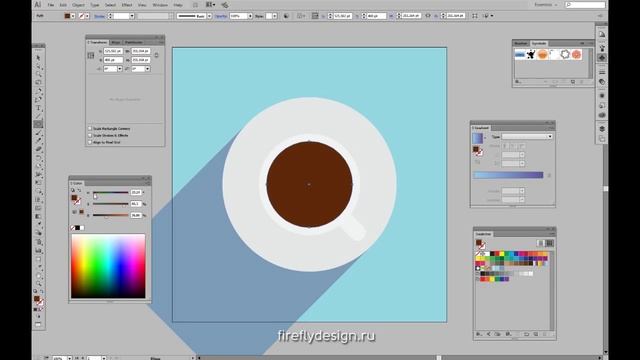The height and width of the screenshot is (360, 640).
Task: Open the Gradient Type dropdown
Action: tap(527, 136)
